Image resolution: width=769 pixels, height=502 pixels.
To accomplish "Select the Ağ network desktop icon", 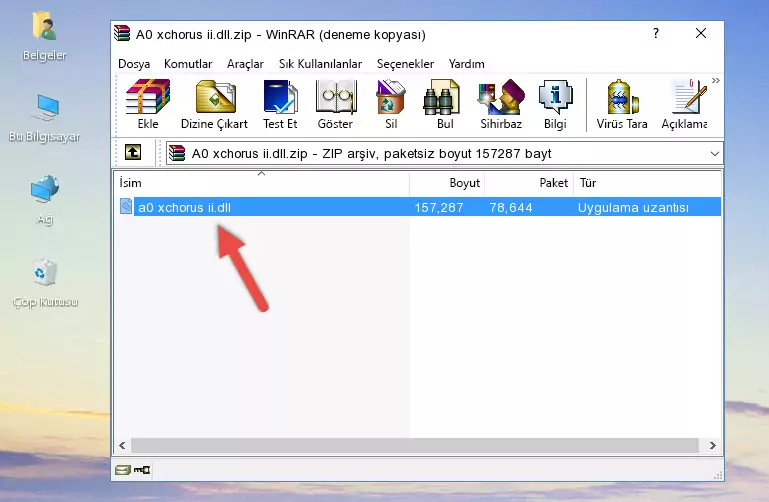I will point(45,199).
